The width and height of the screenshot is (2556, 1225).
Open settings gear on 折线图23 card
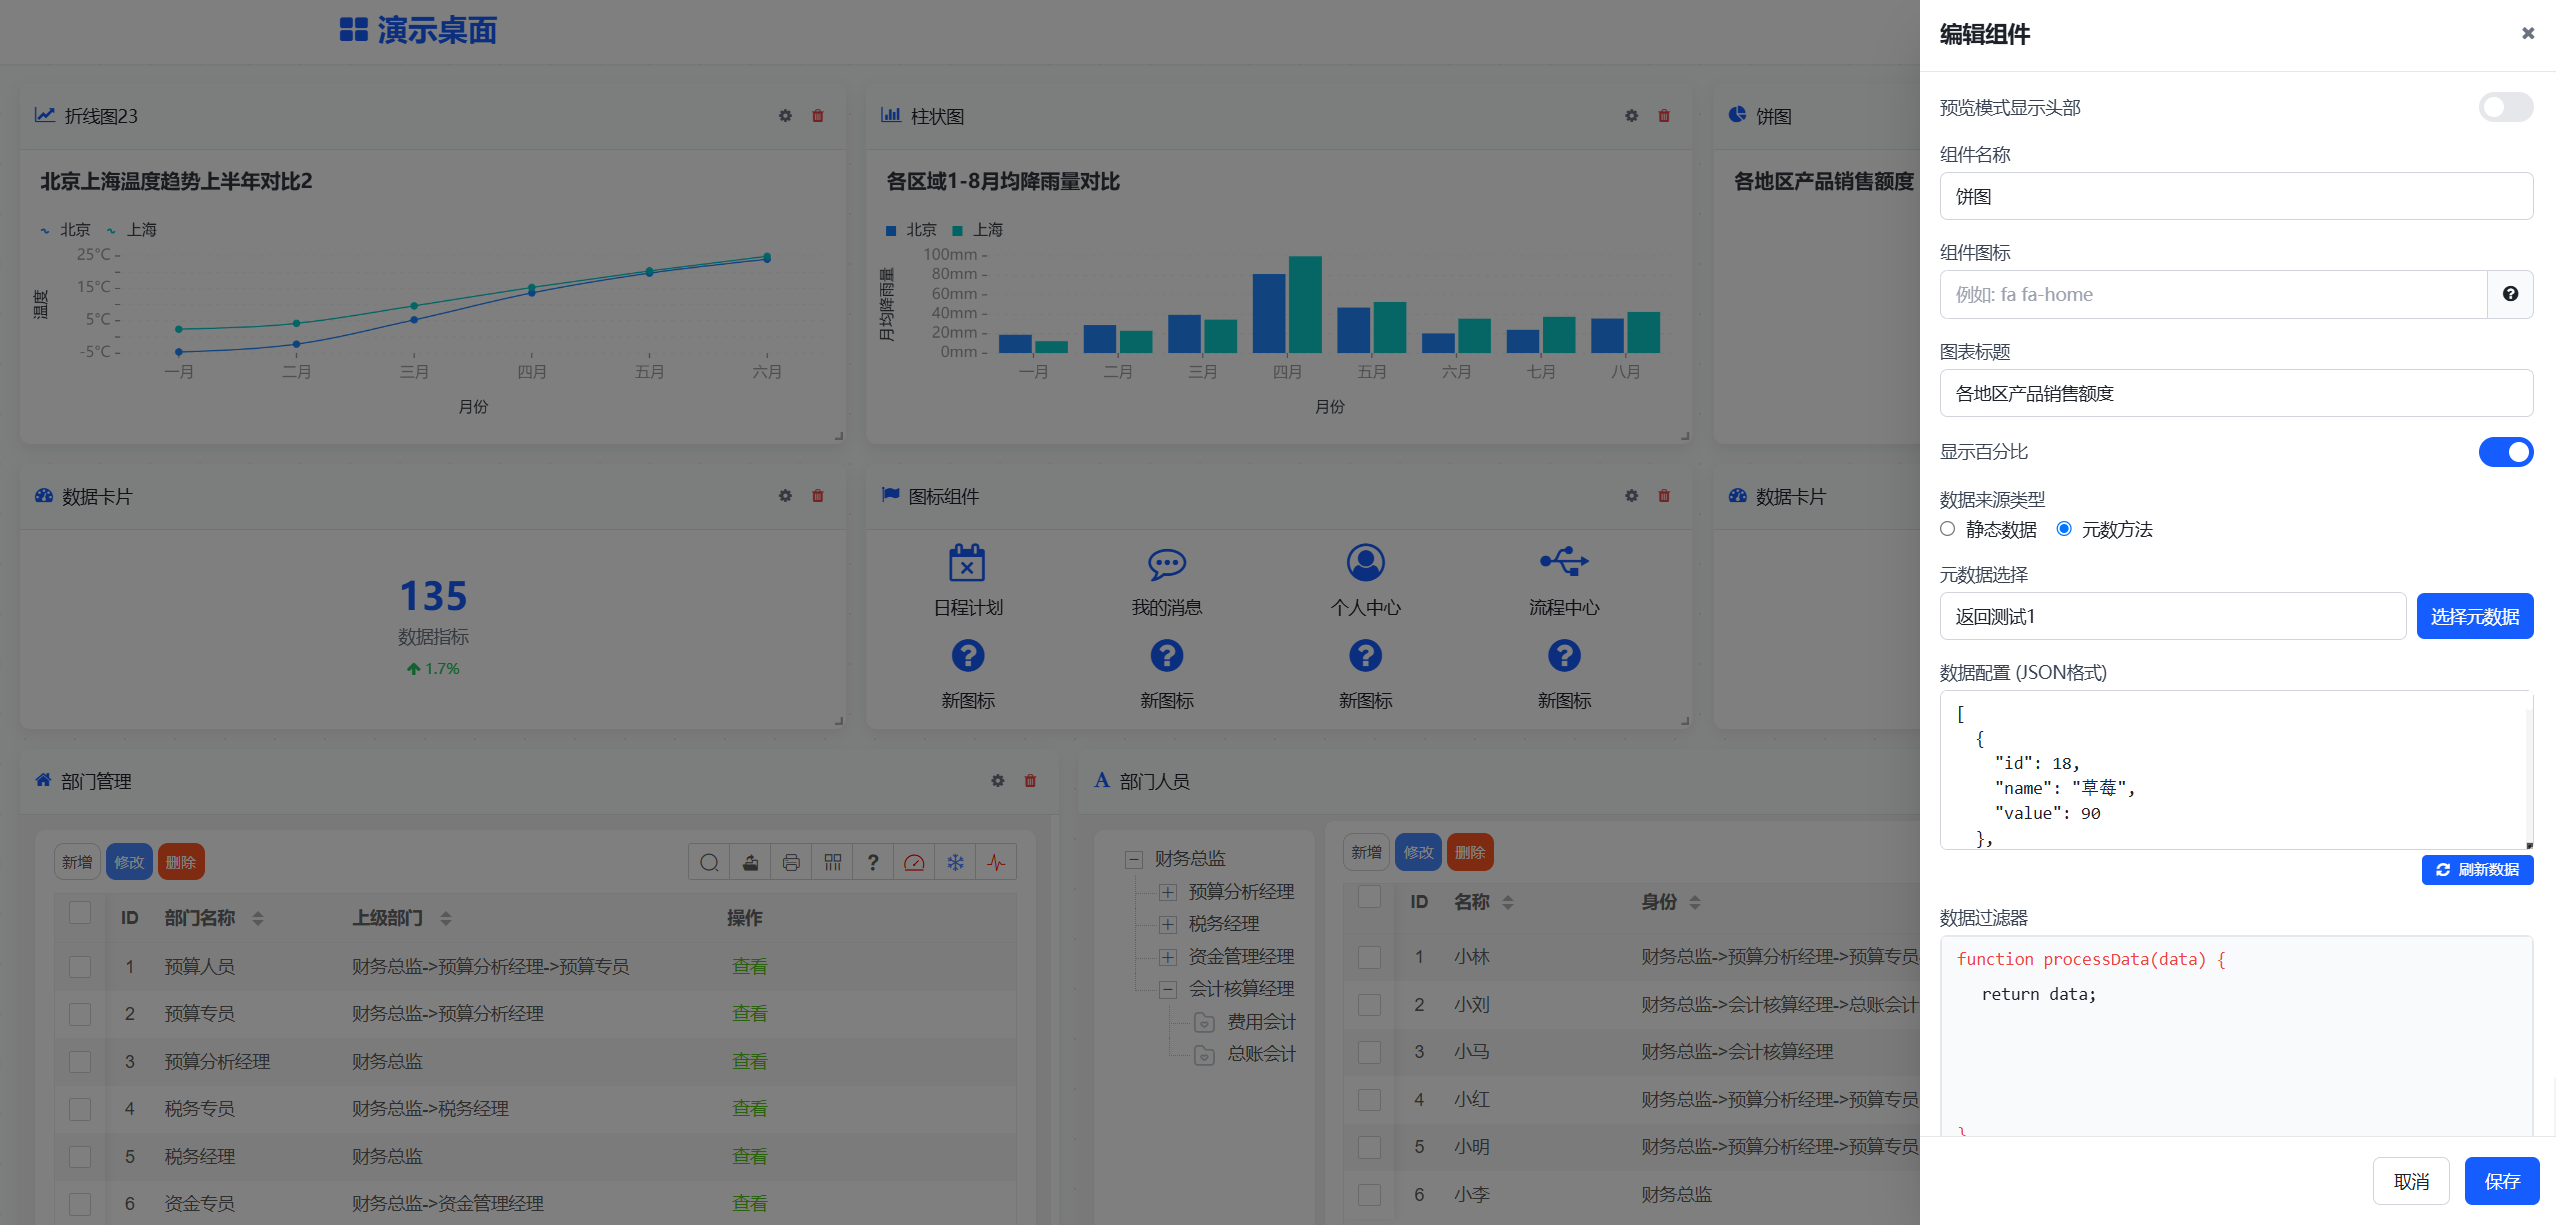click(x=785, y=116)
